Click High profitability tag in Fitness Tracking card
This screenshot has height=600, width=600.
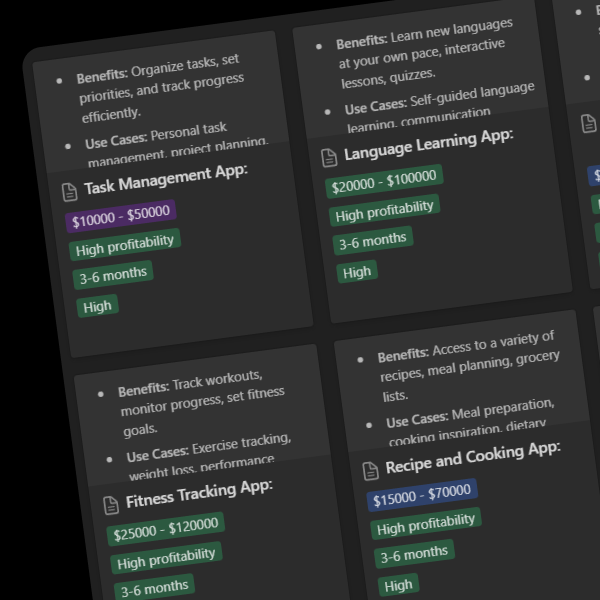pyautogui.click(x=166, y=558)
